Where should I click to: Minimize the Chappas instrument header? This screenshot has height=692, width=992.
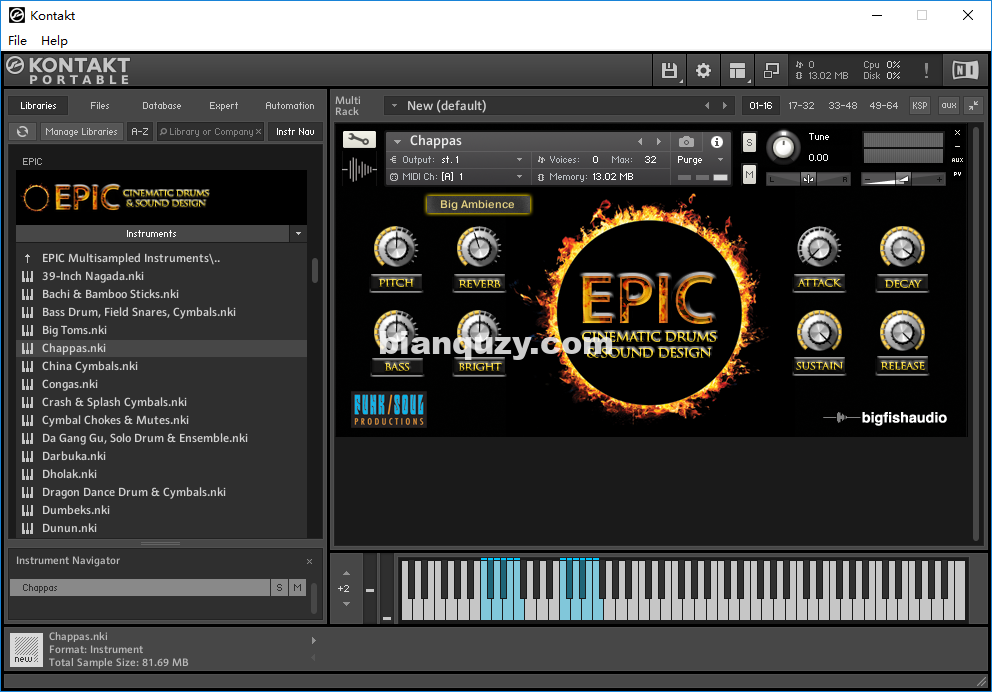pyautogui.click(x=957, y=146)
